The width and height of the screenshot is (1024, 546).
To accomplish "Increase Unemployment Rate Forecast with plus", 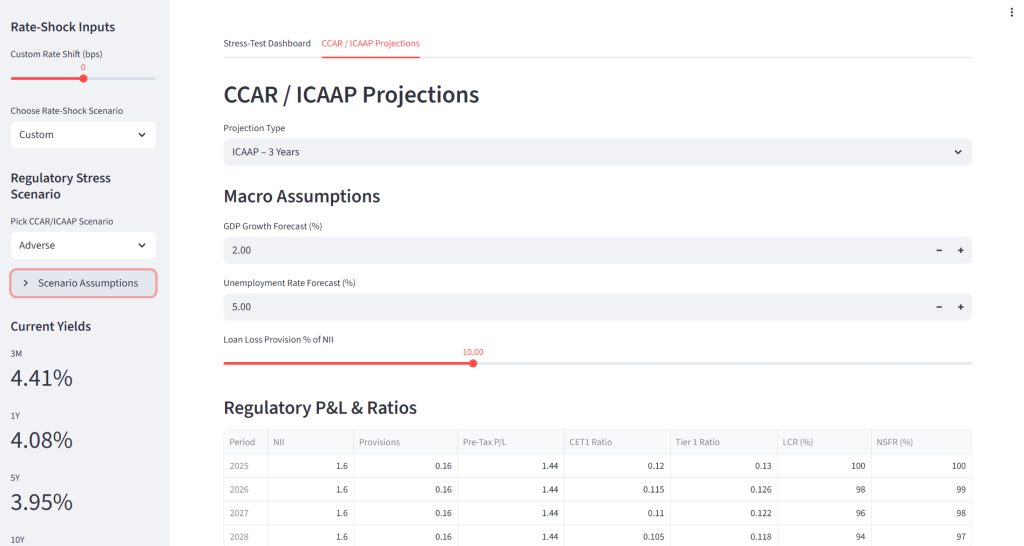I will 960,307.
